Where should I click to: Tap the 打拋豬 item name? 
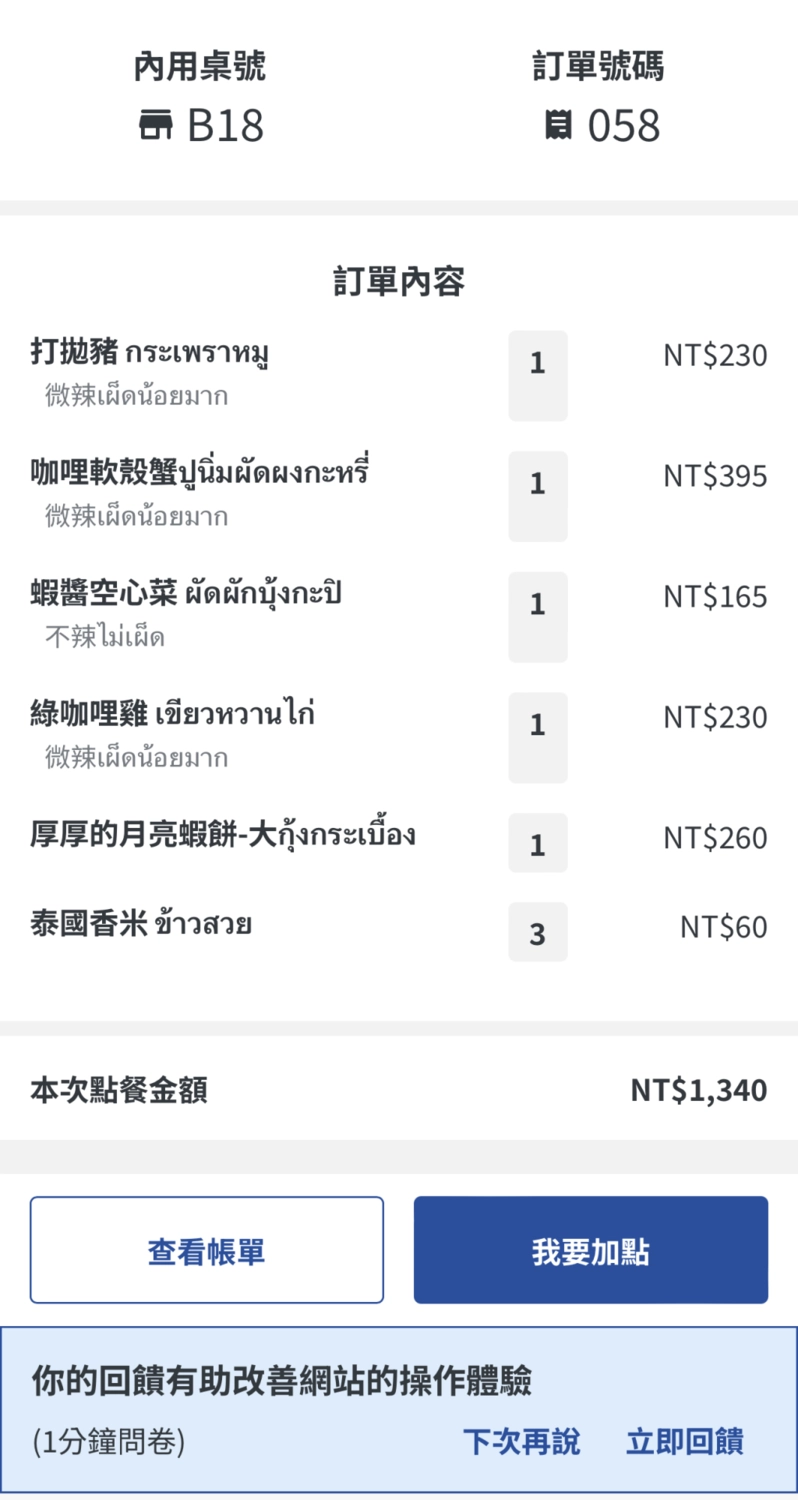pyautogui.click(x=150, y=353)
